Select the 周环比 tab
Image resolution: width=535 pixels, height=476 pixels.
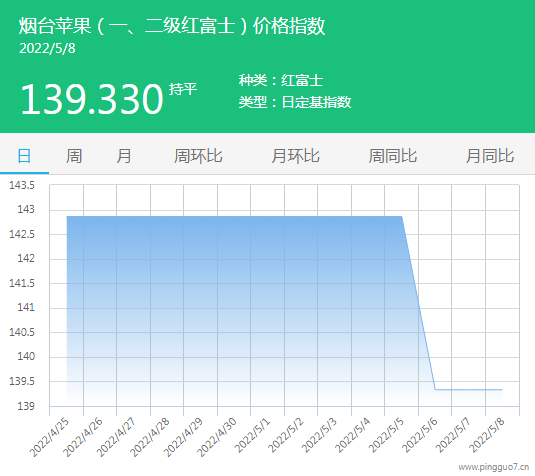(198, 156)
